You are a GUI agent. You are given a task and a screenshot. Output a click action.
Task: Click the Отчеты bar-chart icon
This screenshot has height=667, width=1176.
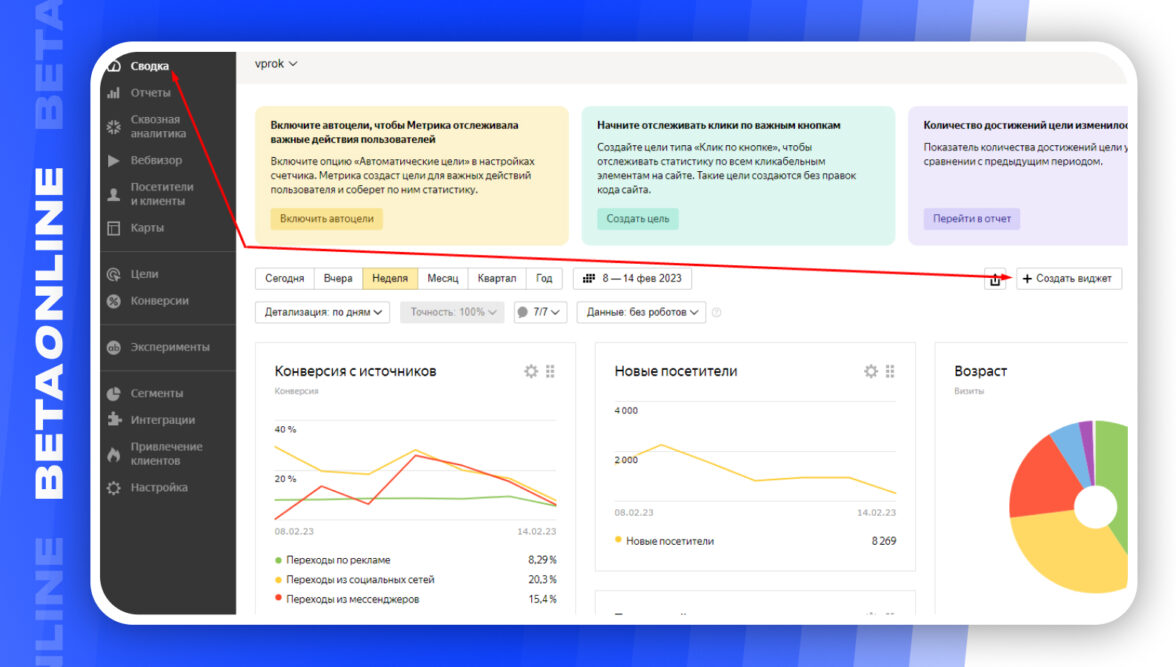(x=113, y=93)
